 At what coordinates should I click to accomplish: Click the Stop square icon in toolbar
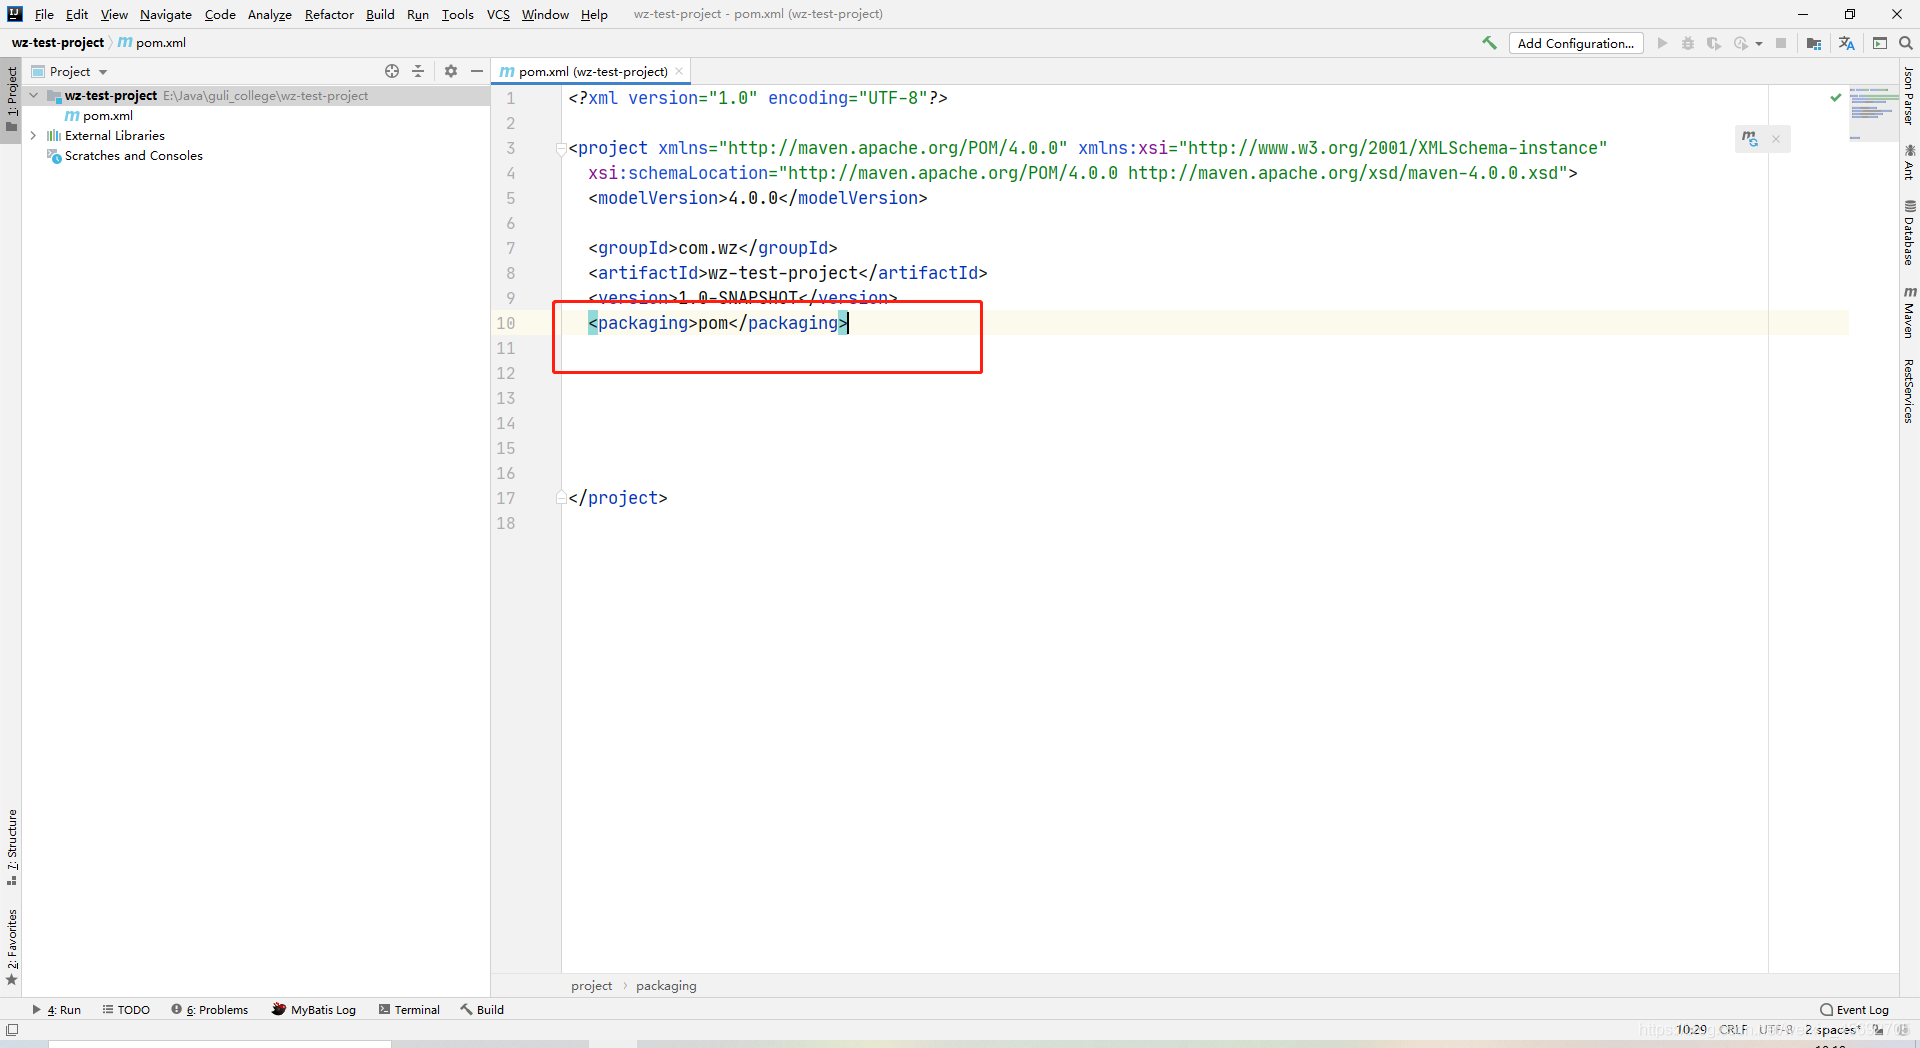coord(1781,43)
